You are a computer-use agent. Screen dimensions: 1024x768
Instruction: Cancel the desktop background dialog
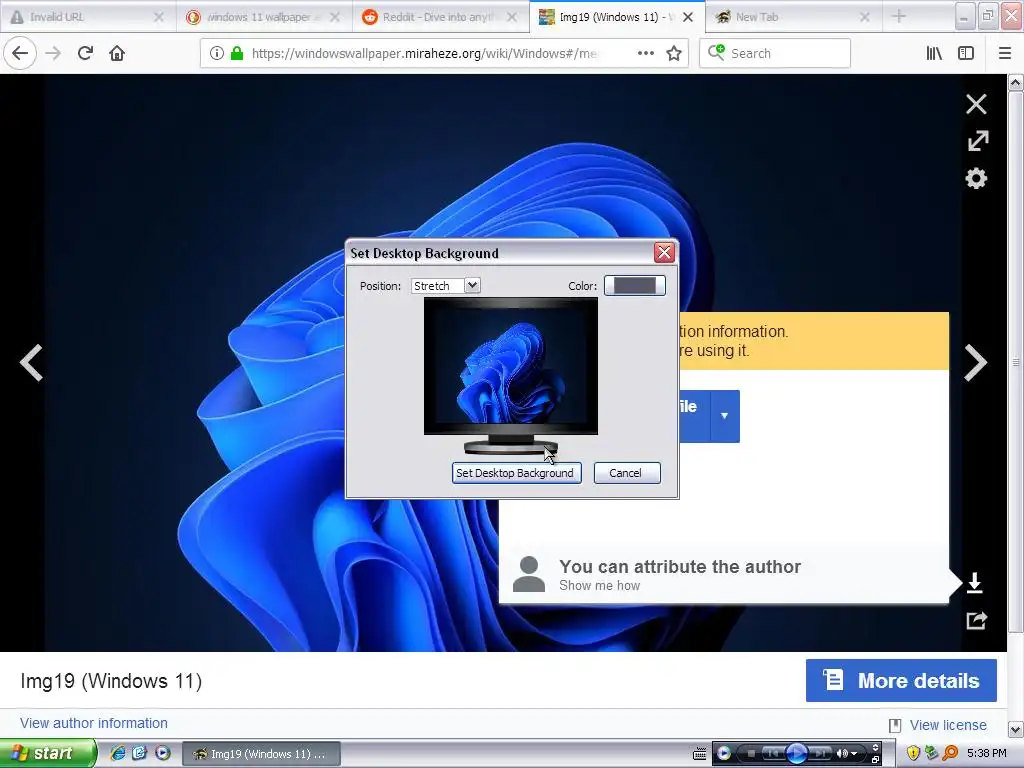pyautogui.click(x=626, y=473)
